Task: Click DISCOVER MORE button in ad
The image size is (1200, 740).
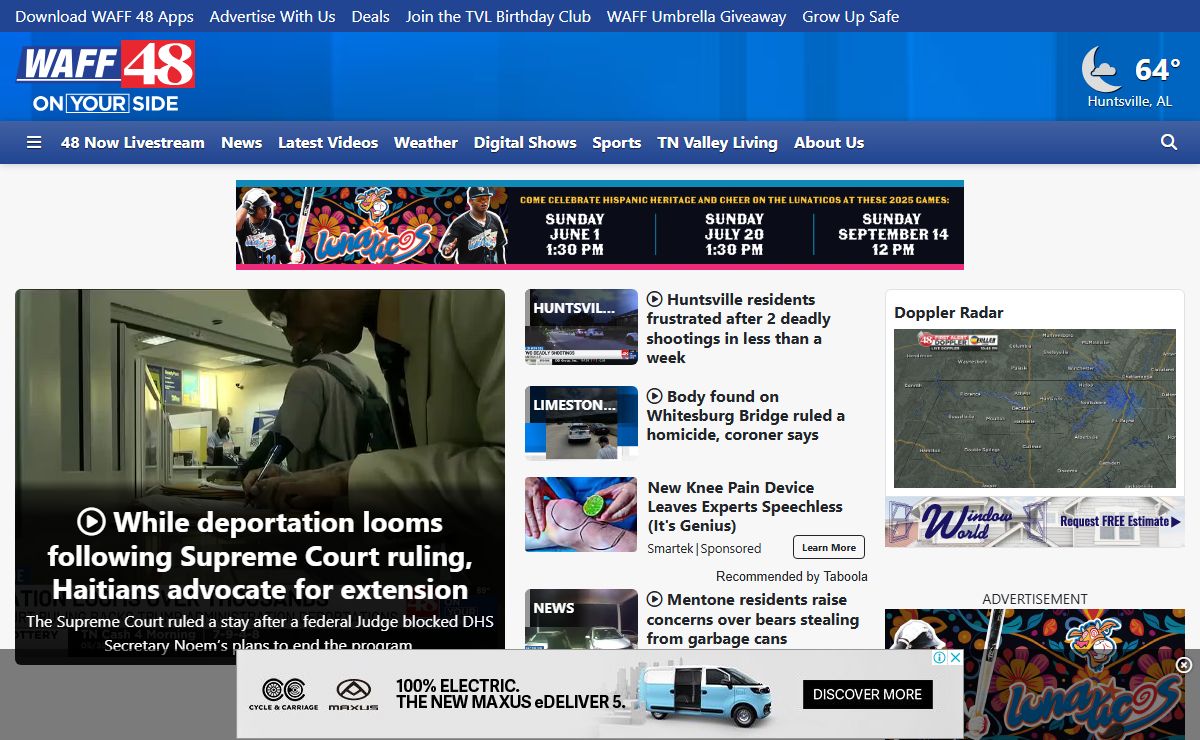Action: pyautogui.click(x=868, y=694)
